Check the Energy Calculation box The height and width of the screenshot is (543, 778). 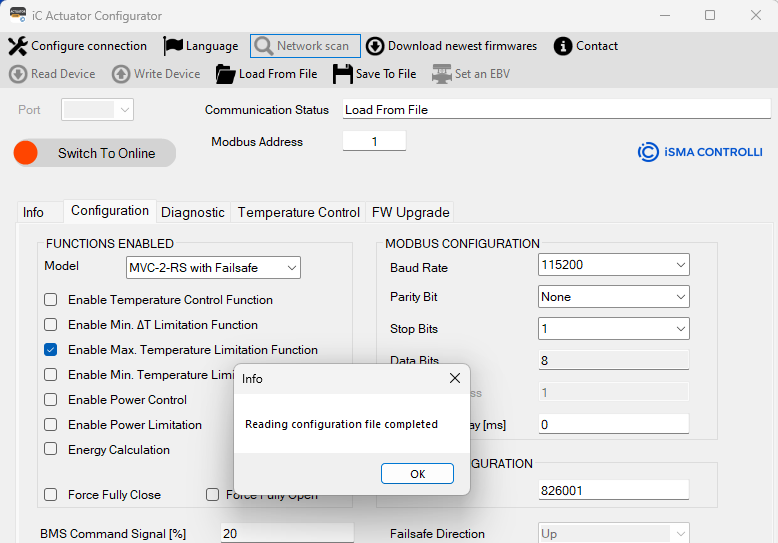pyautogui.click(x=51, y=450)
